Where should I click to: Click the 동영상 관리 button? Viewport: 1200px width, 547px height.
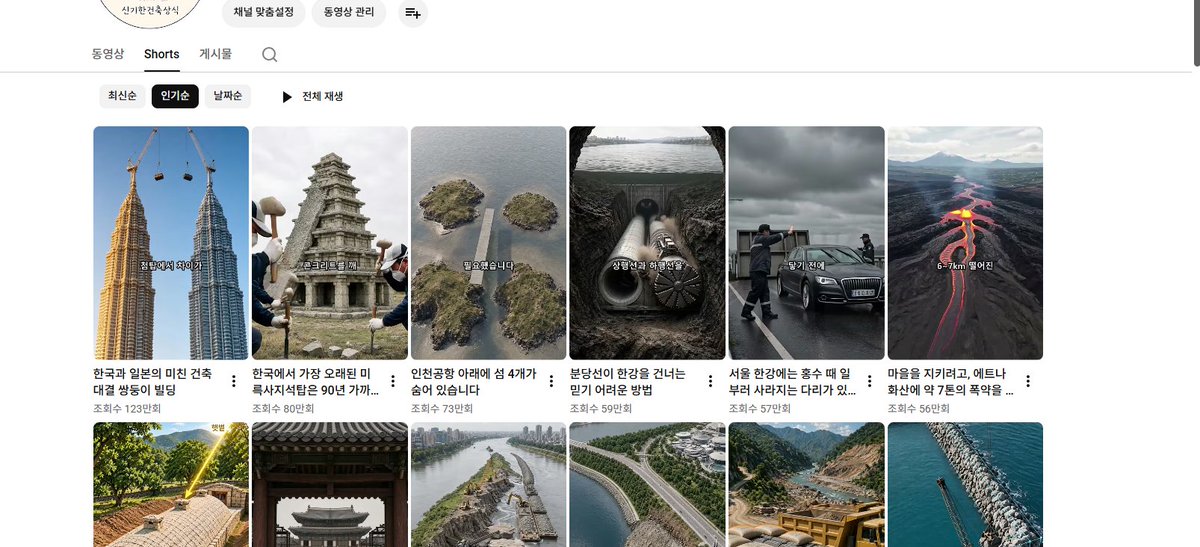(x=349, y=13)
